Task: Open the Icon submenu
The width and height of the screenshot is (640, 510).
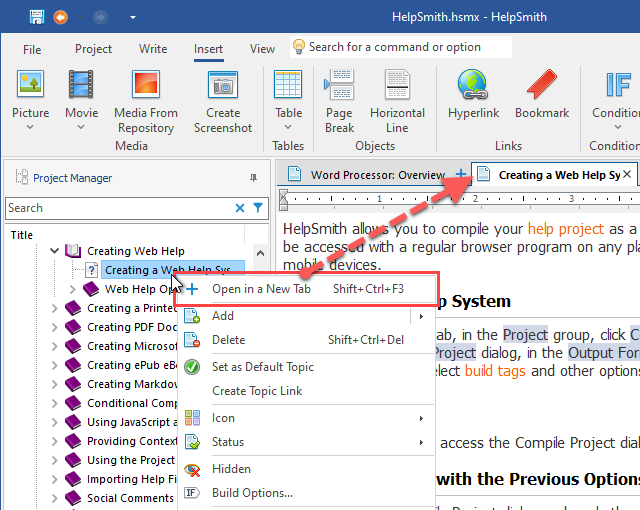Action: point(306,418)
